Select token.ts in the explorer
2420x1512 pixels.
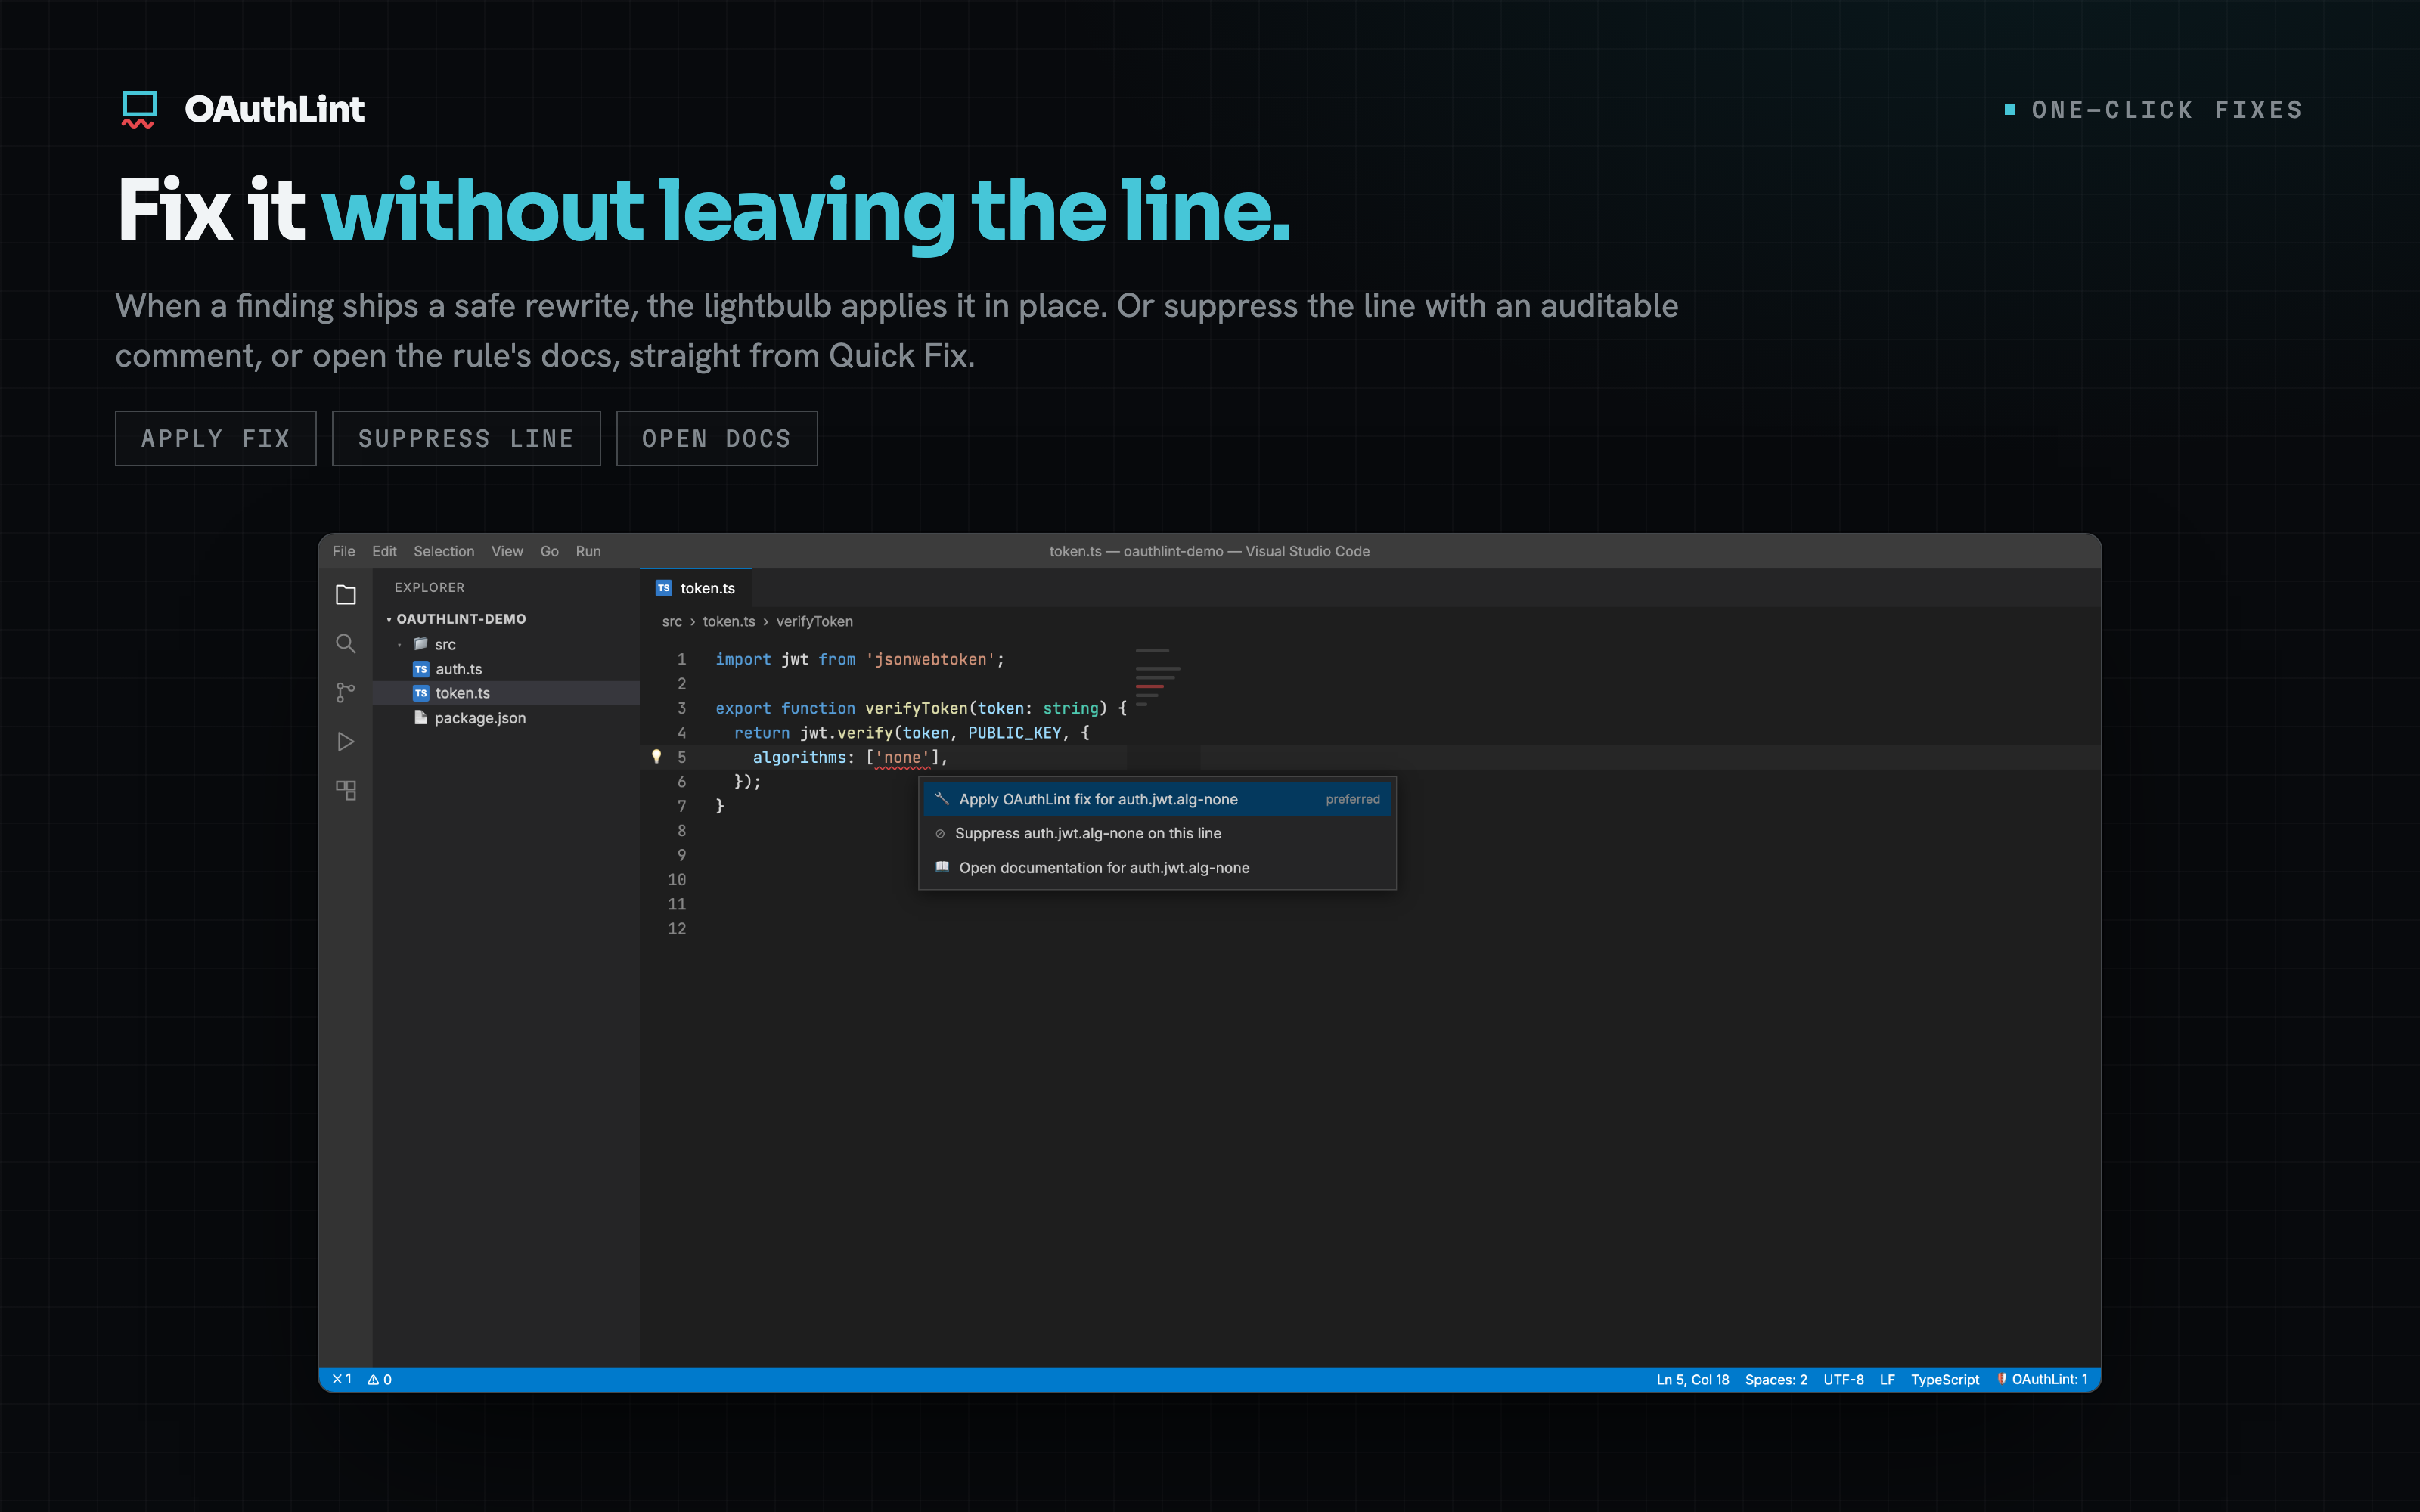click(x=506, y=693)
